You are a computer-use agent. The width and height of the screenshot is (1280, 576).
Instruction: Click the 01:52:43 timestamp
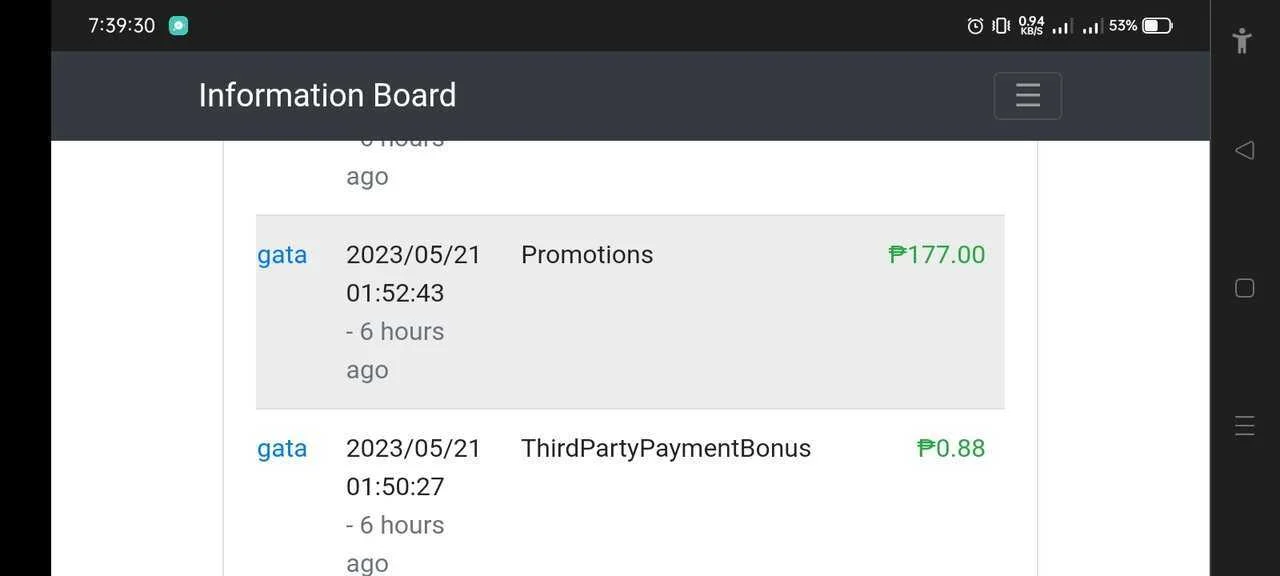coord(395,293)
